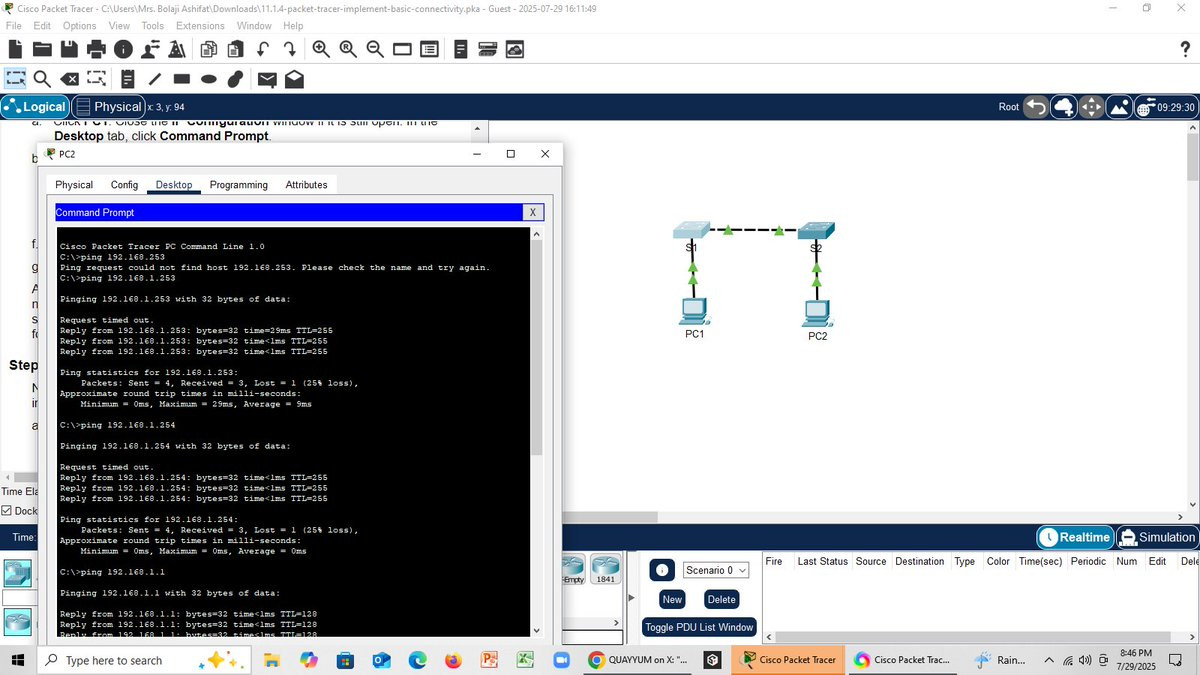
Task: Create a new file with New icon
Action: (16, 49)
